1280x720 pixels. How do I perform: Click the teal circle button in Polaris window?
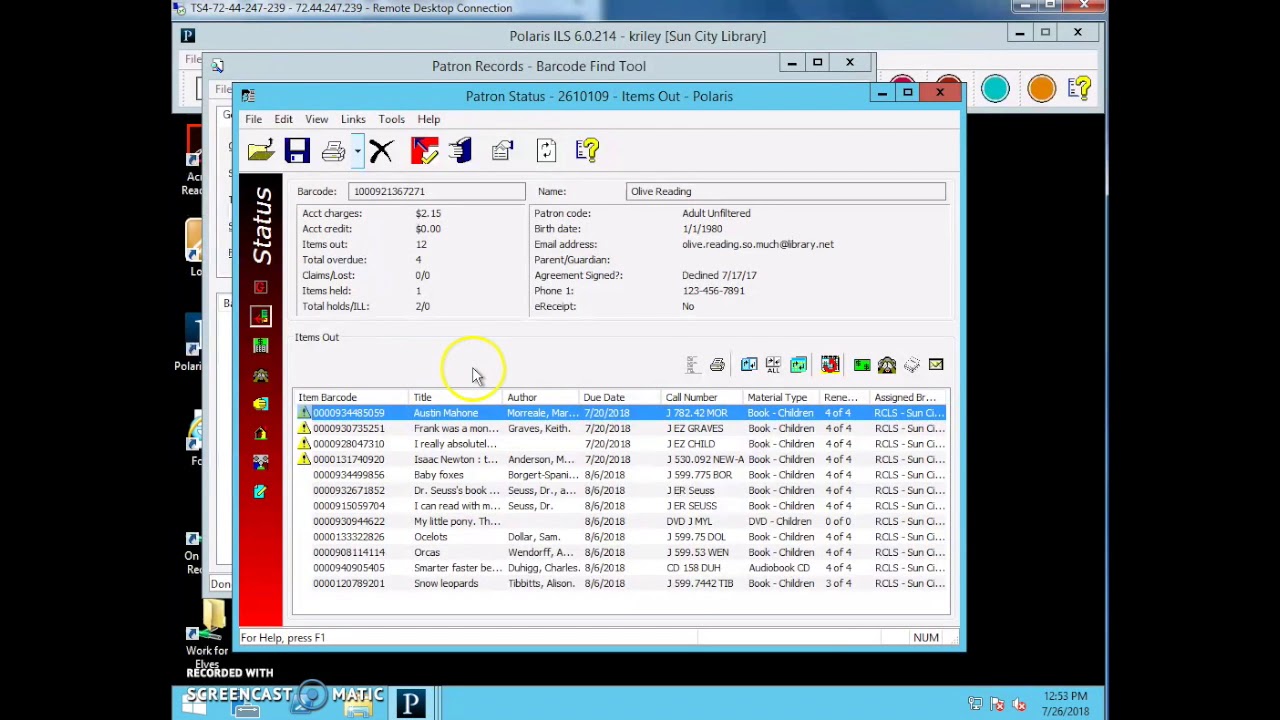click(x=995, y=89)
